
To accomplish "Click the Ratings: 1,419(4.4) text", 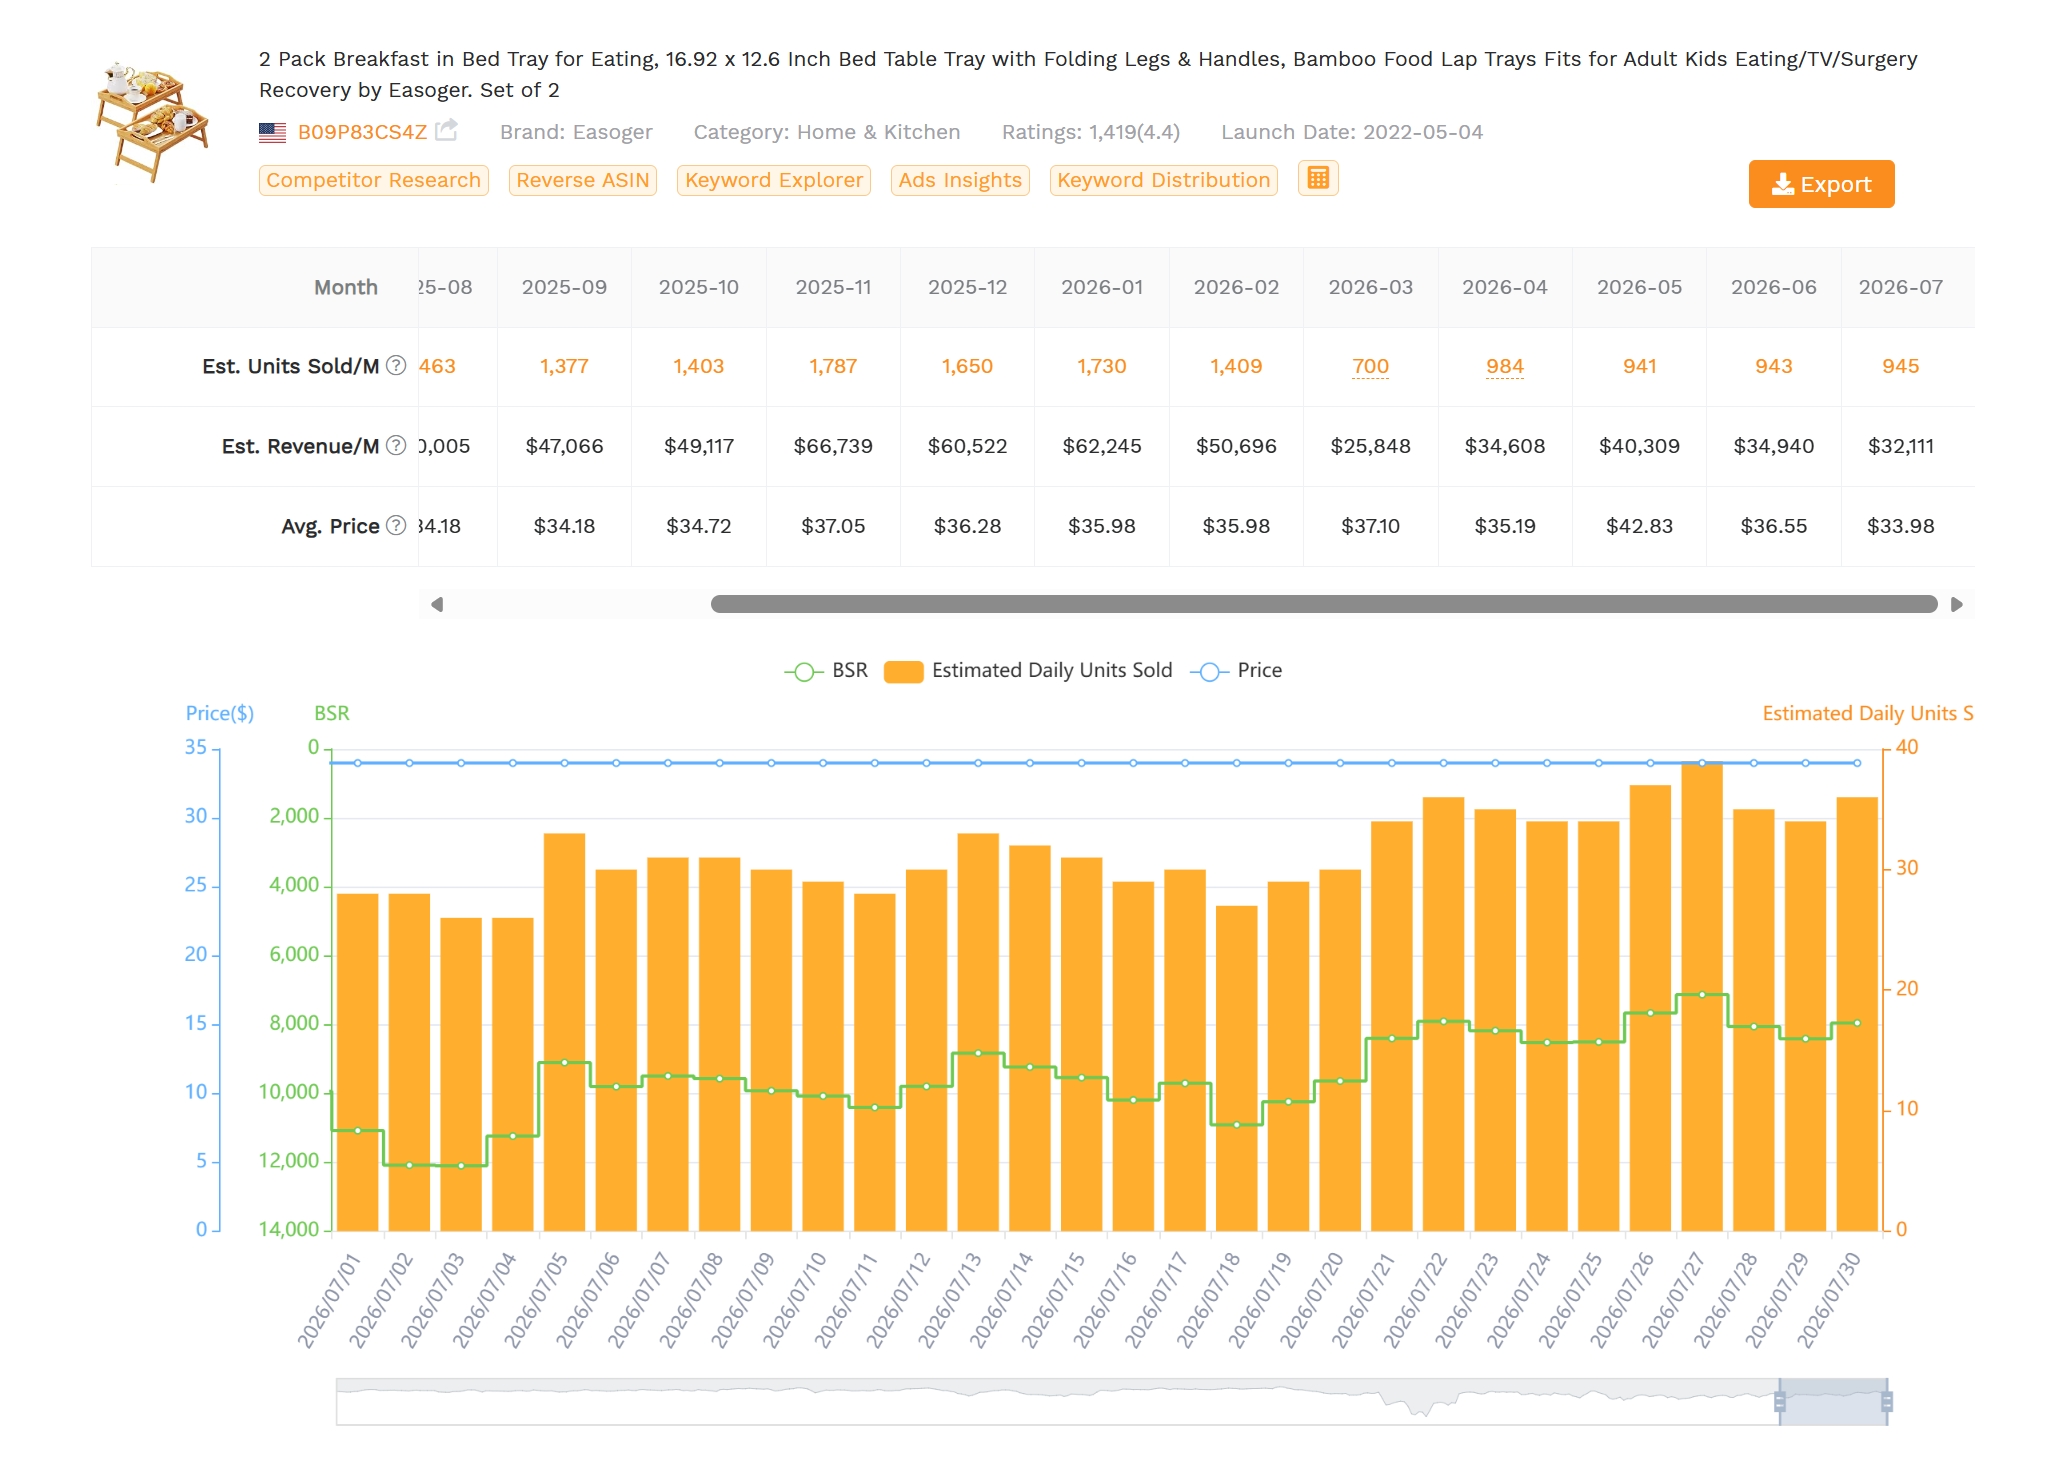I will point(1091,132).
